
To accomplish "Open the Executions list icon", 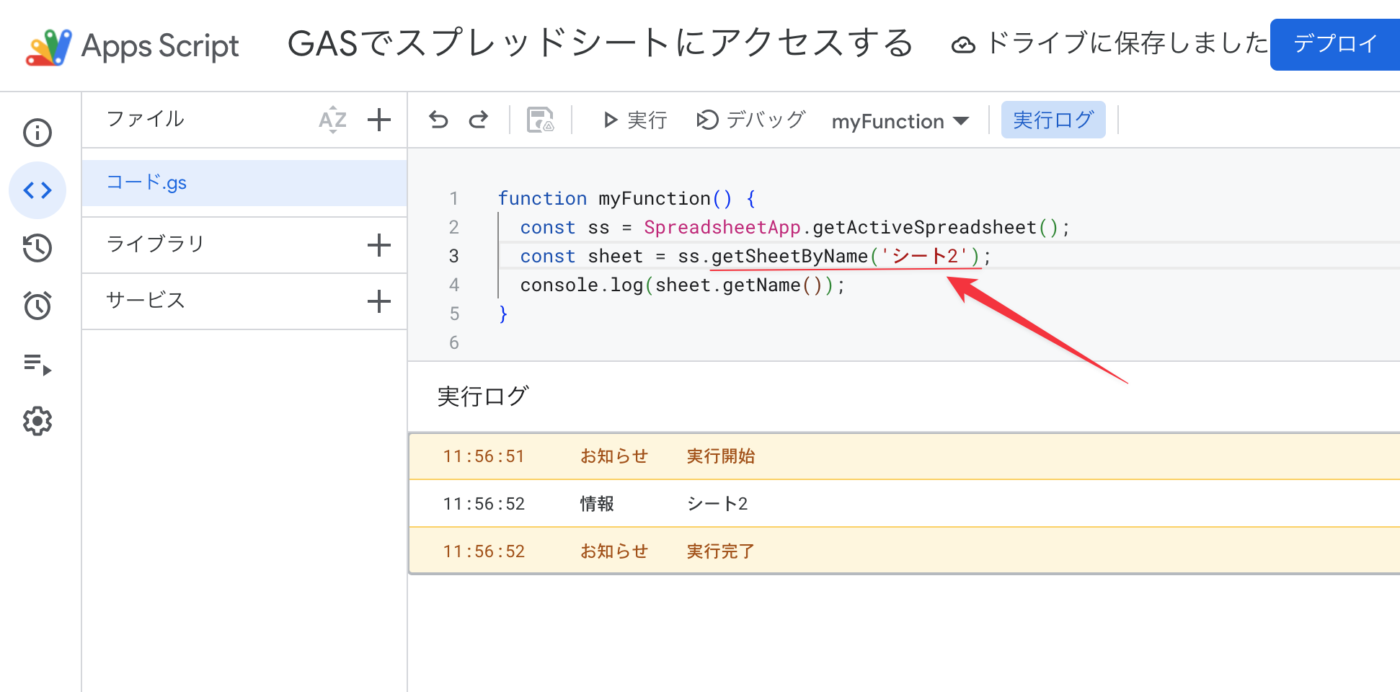I will (x=37, y=363).
